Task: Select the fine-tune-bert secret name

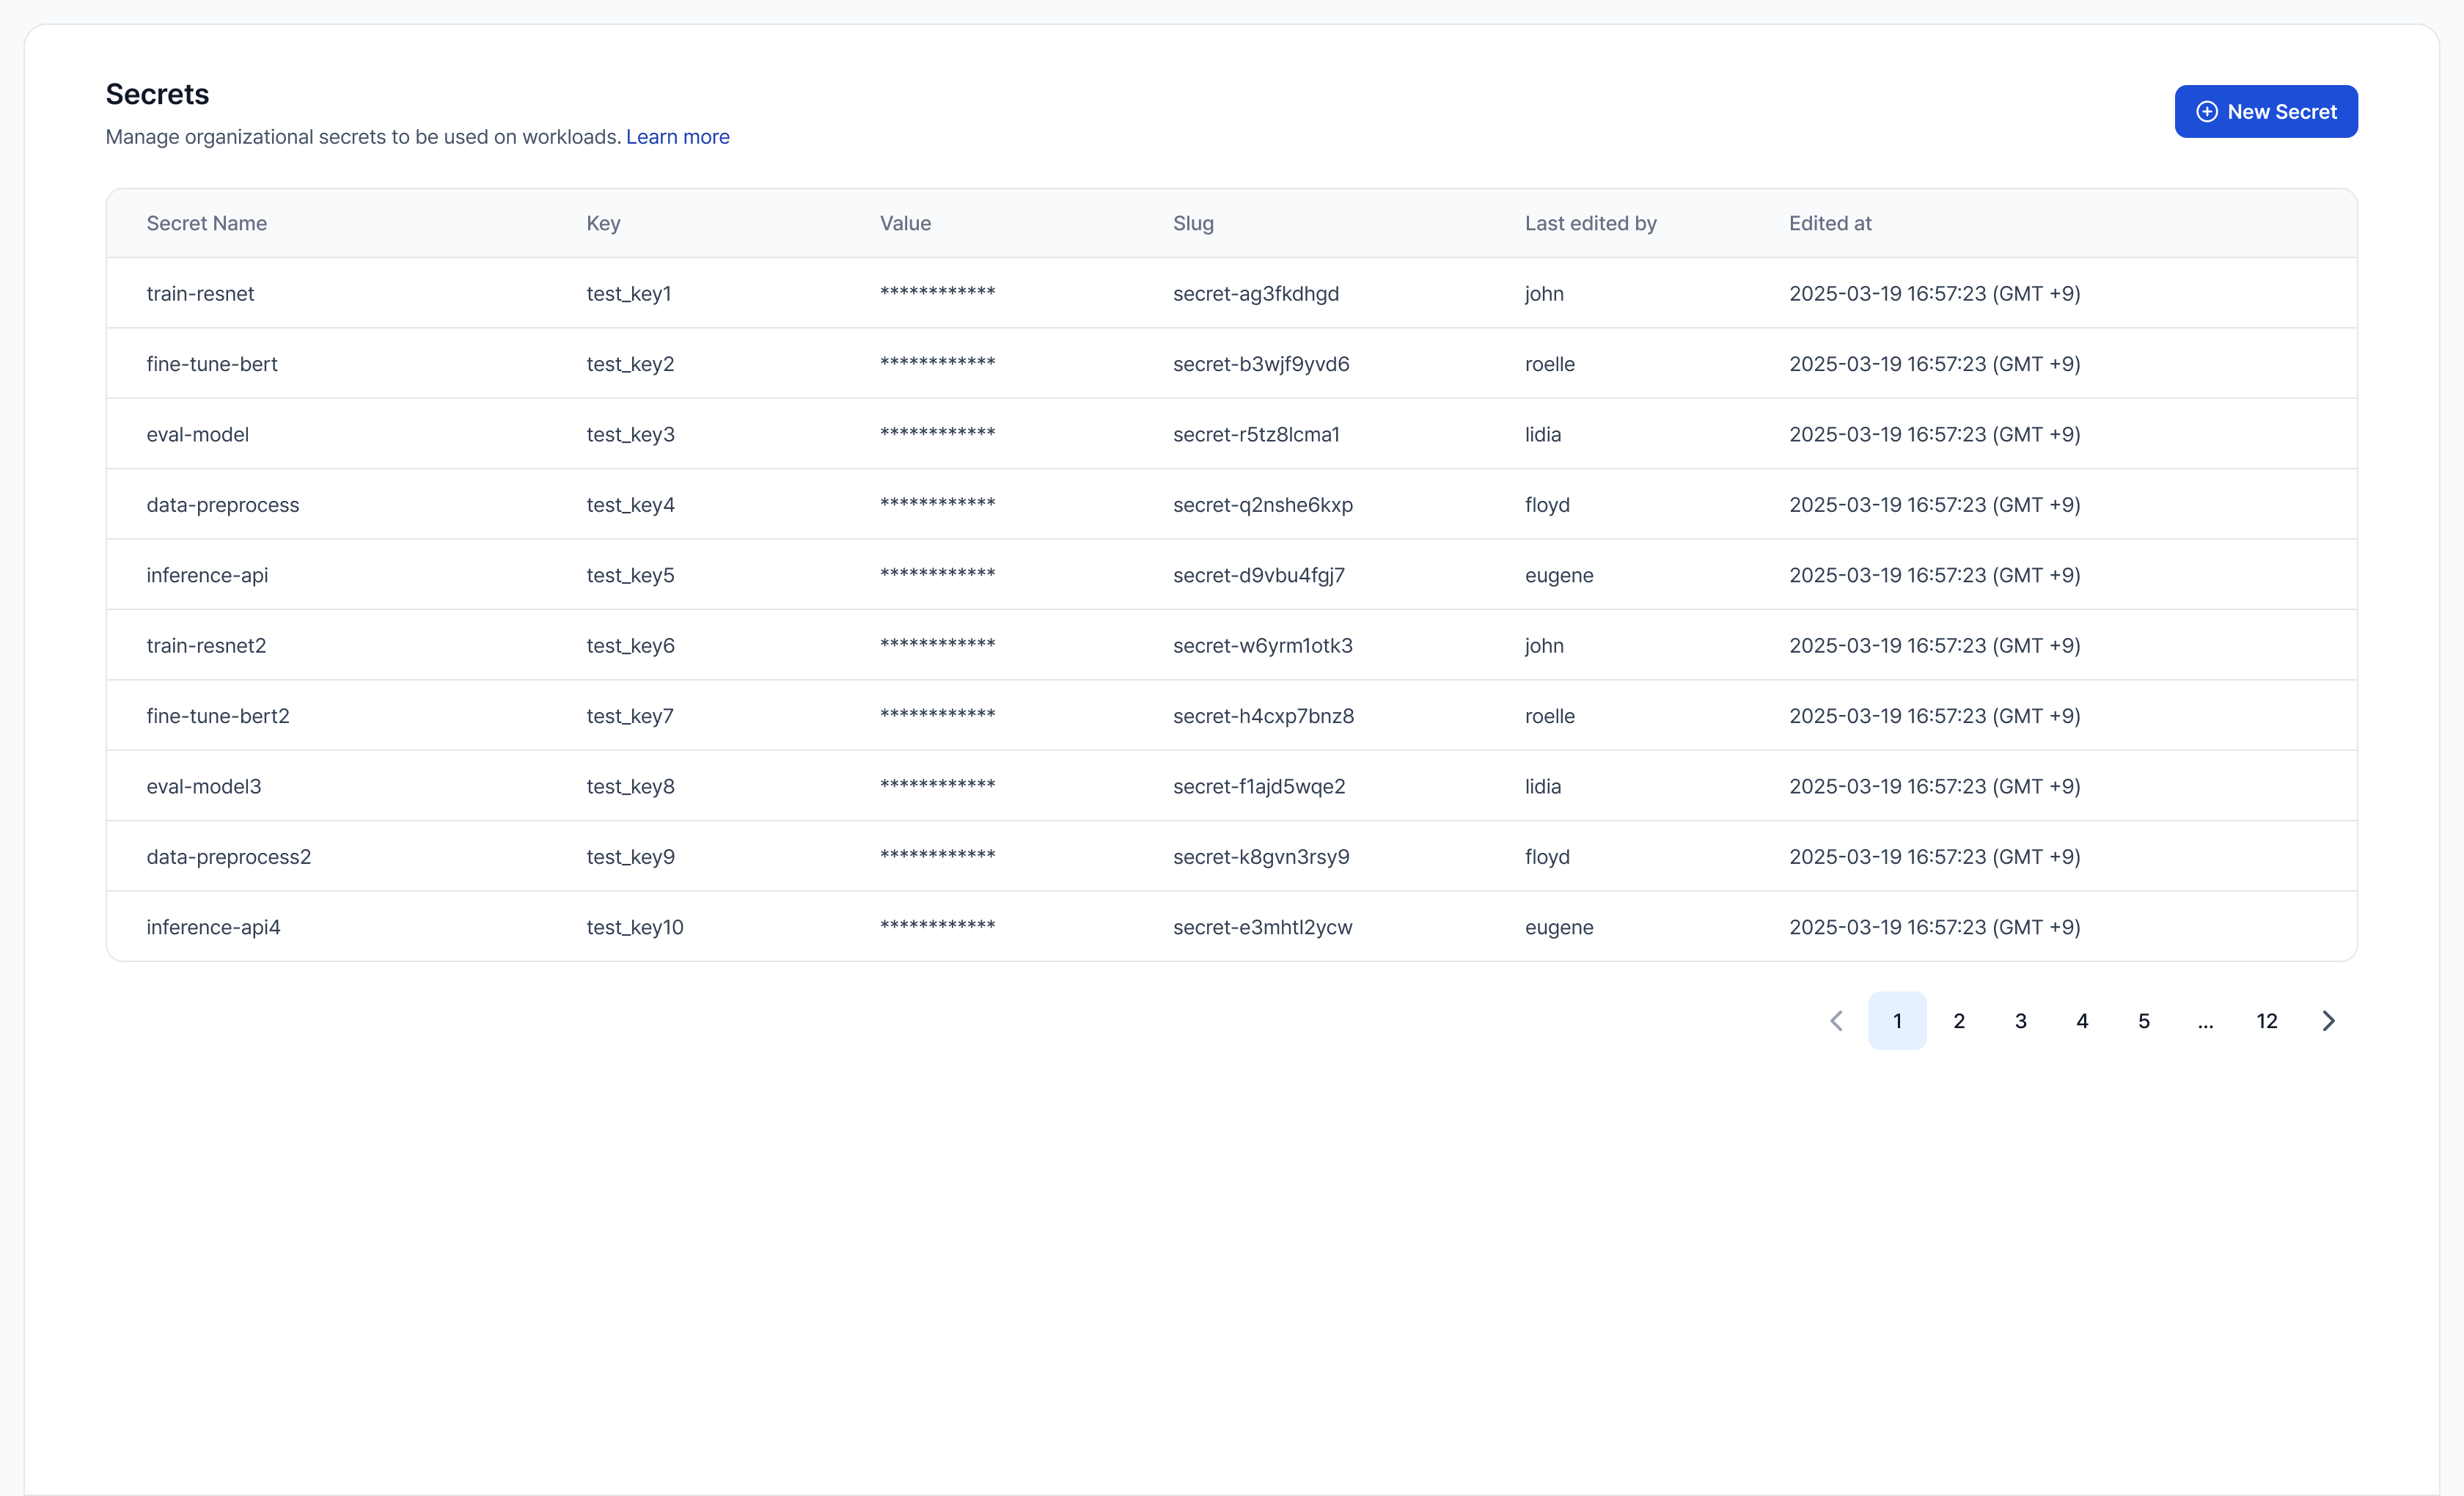Action: coord(212,364)
